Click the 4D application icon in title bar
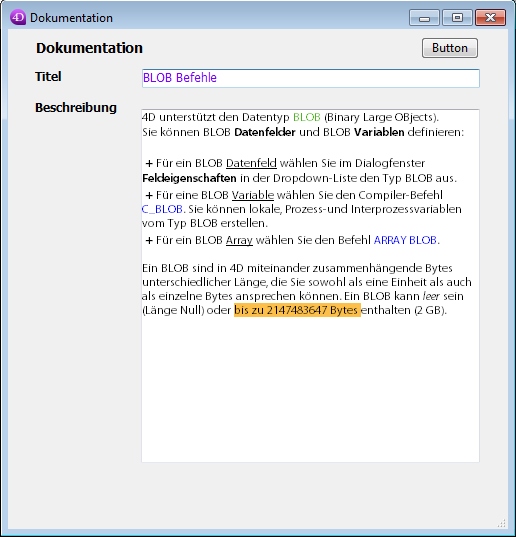516x537 pixels. [x=18, y=17]
